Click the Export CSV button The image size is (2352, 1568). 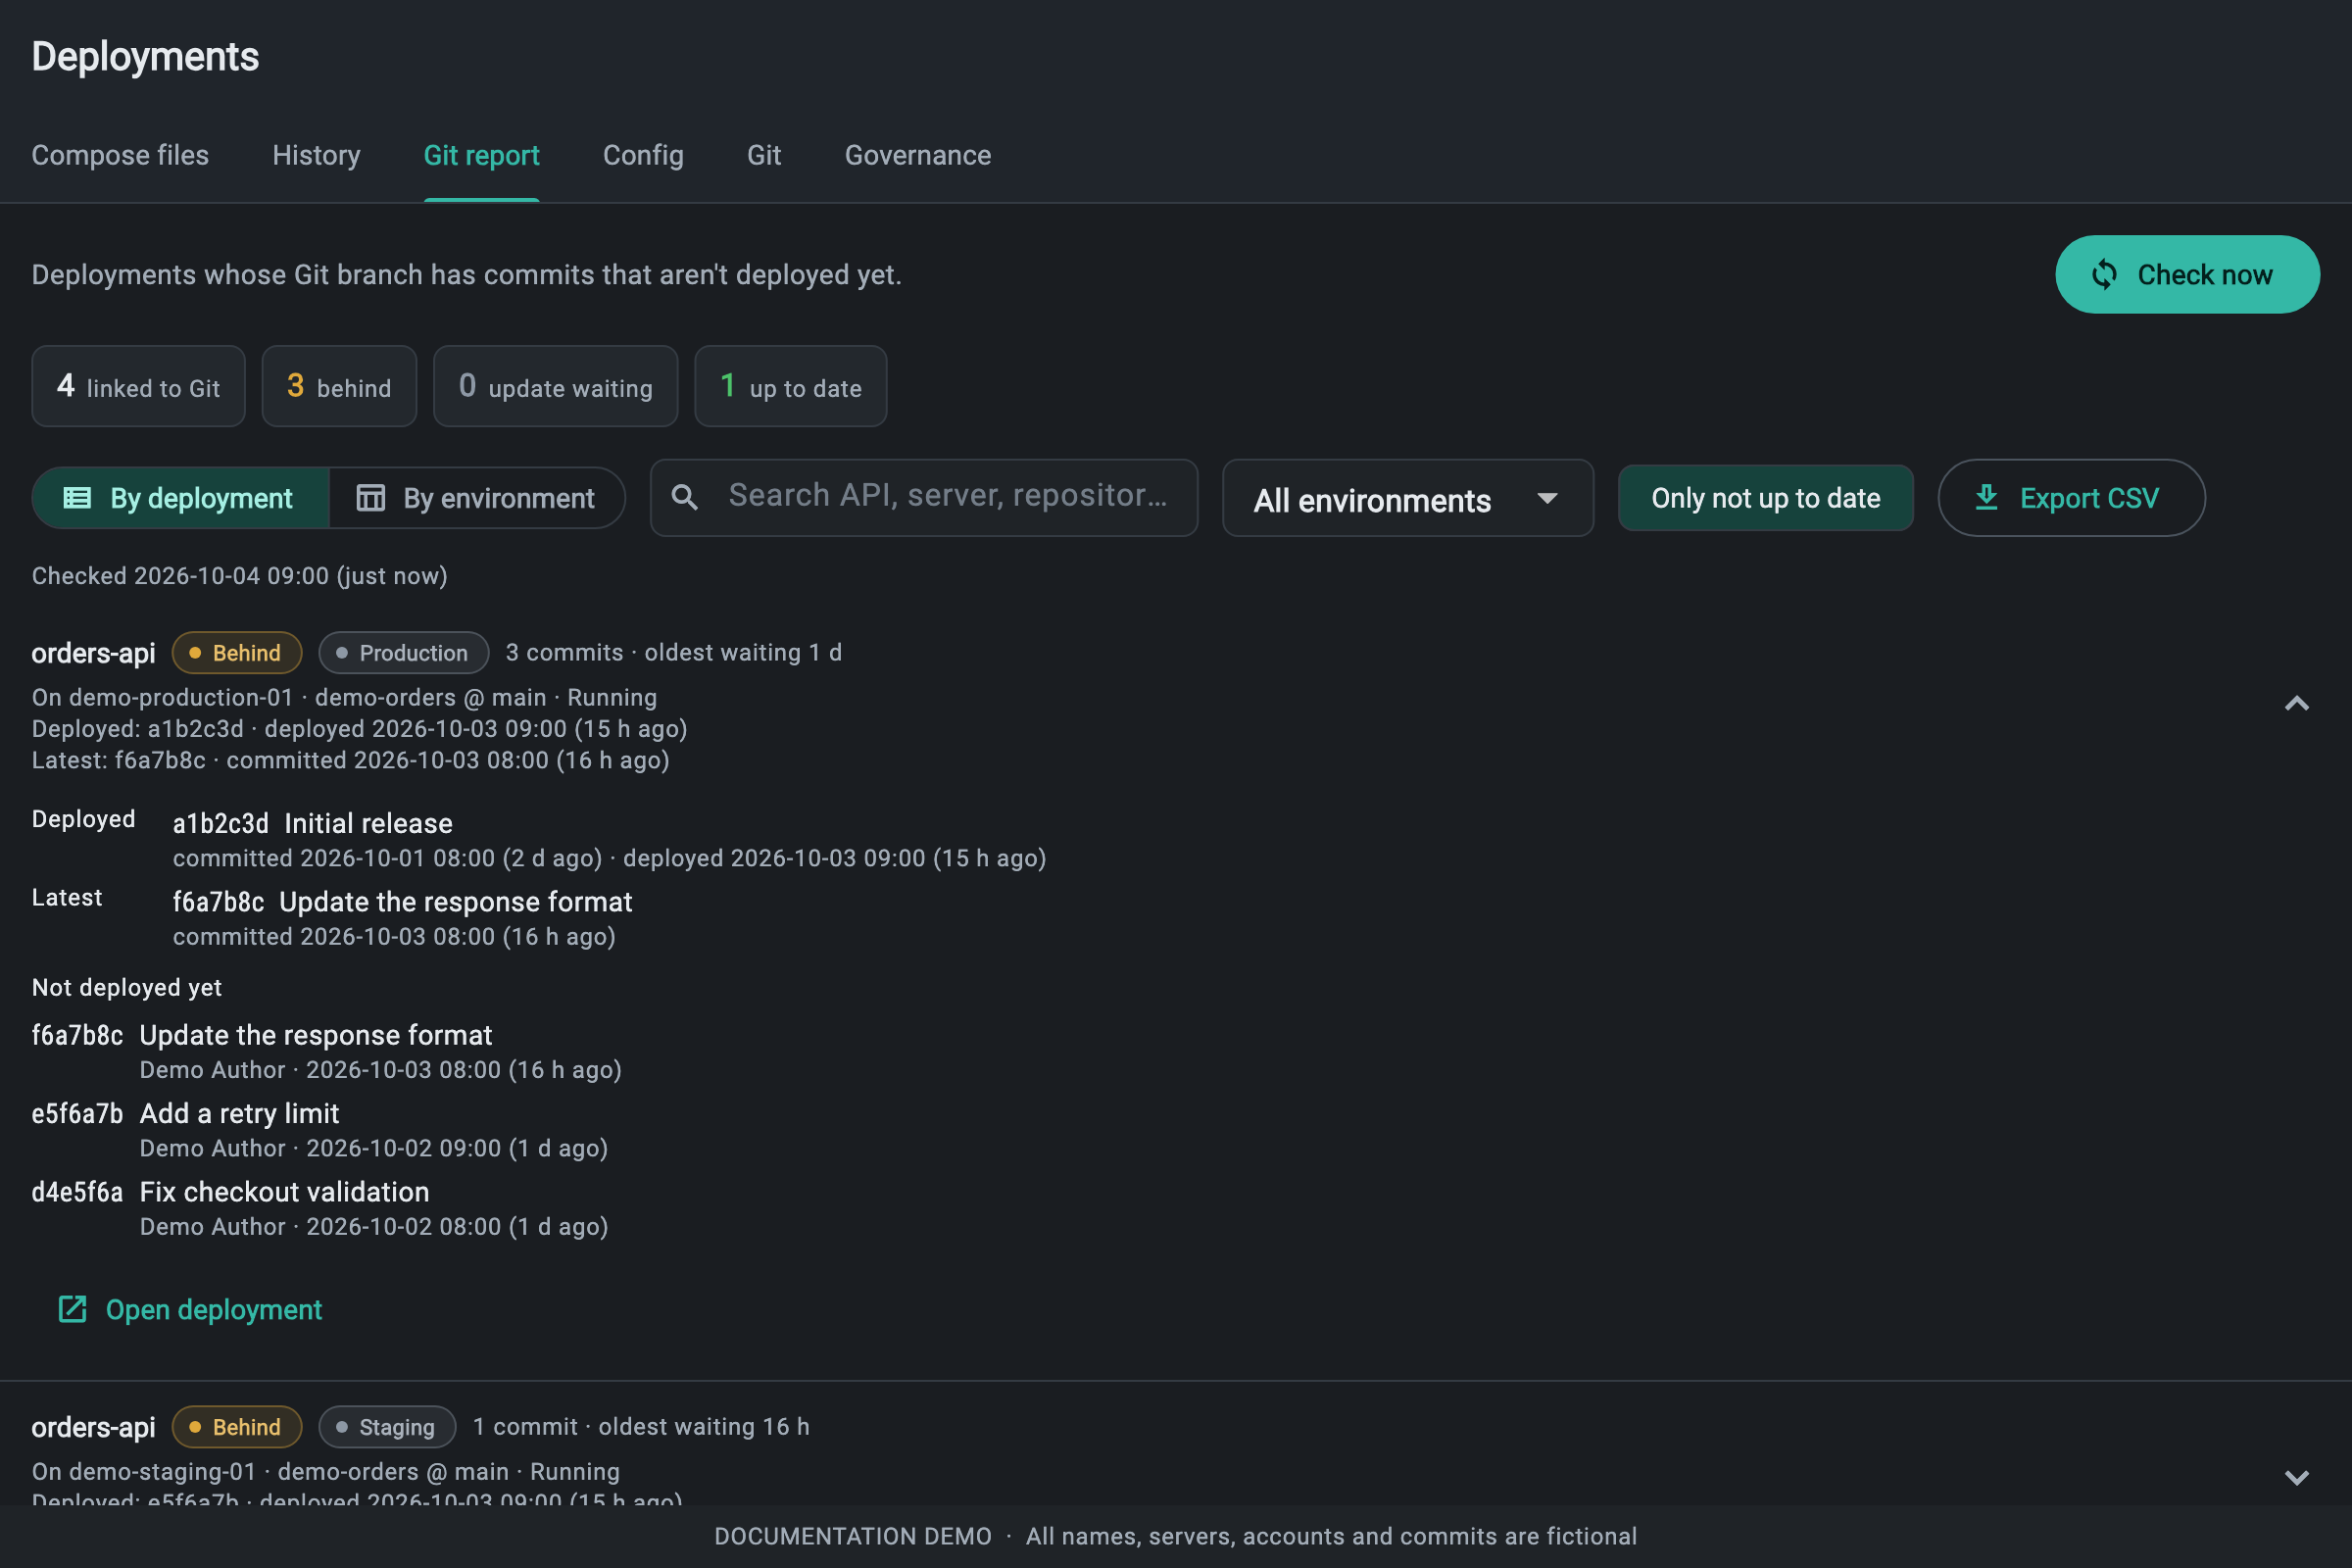[x=2071, y=498]
